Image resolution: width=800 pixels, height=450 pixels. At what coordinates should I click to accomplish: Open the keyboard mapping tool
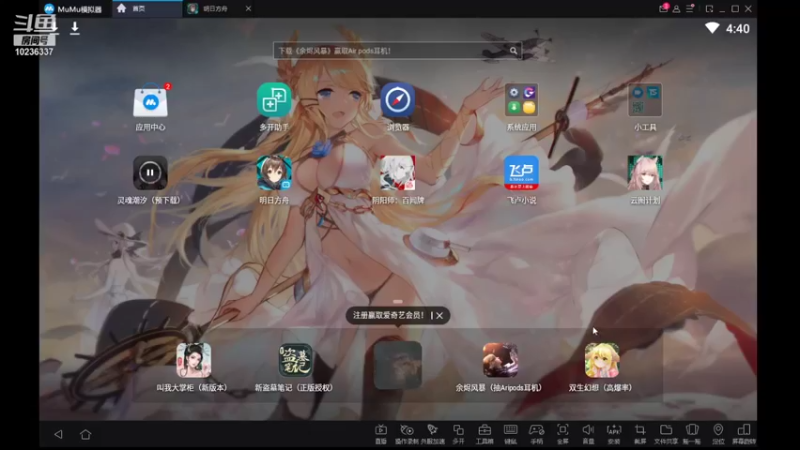(x=511, y=434)
